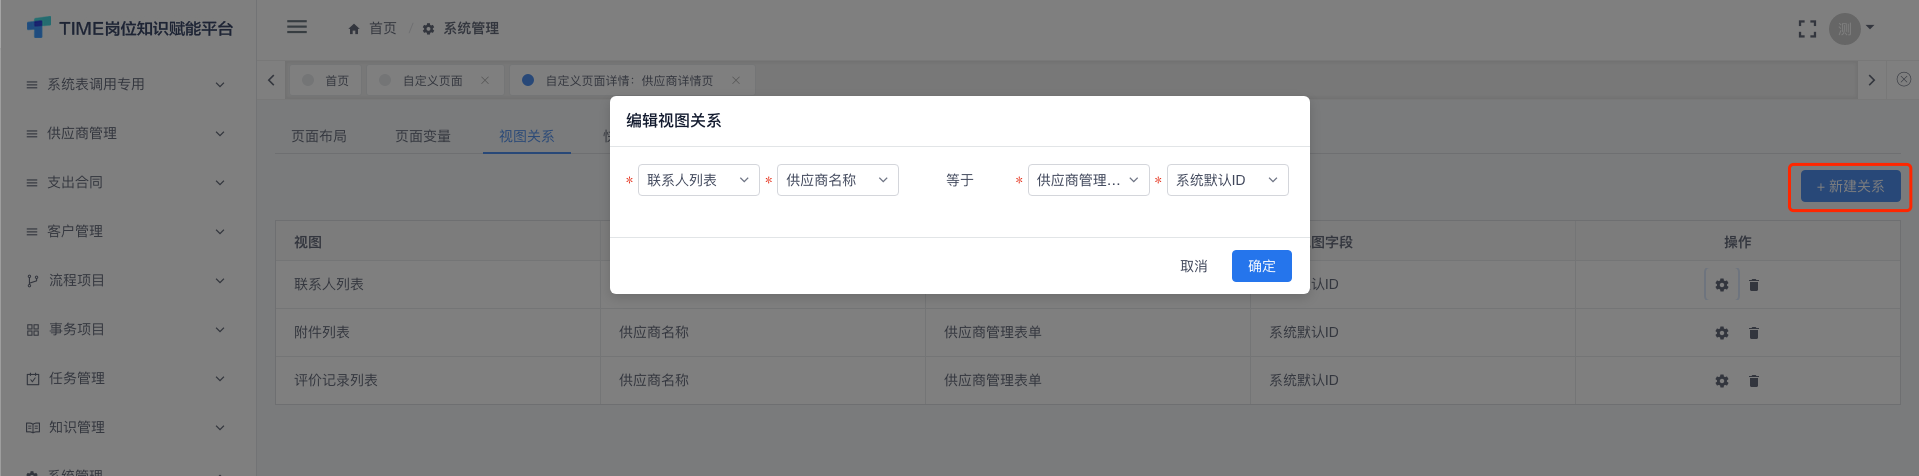Open the 系统默认ID dropdown
The width and height of the screenshot is (1919, 476).
[1228, 180]
